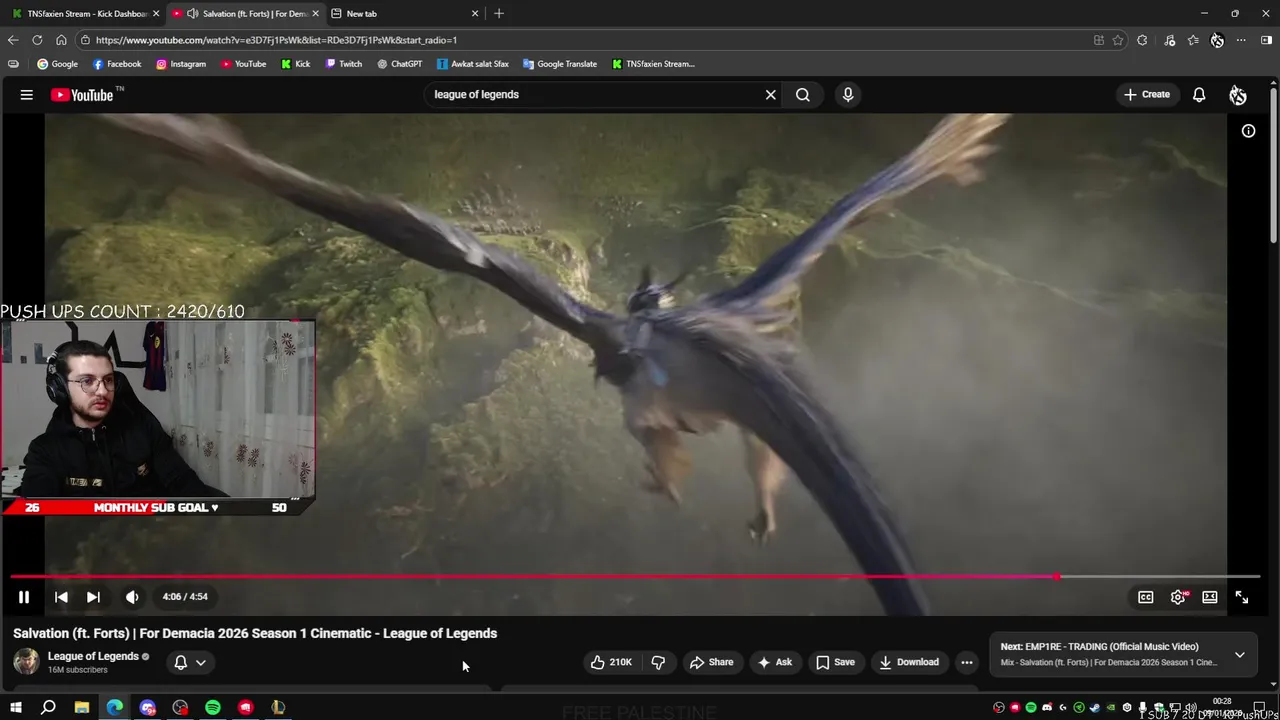Open the player settings gear

1178,597
